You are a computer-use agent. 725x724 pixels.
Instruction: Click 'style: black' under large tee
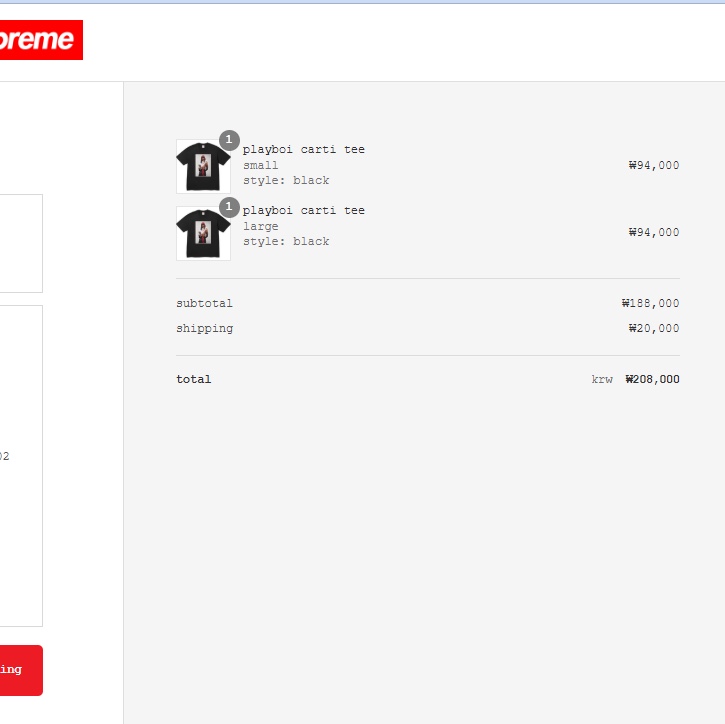(x=286, y=241)
